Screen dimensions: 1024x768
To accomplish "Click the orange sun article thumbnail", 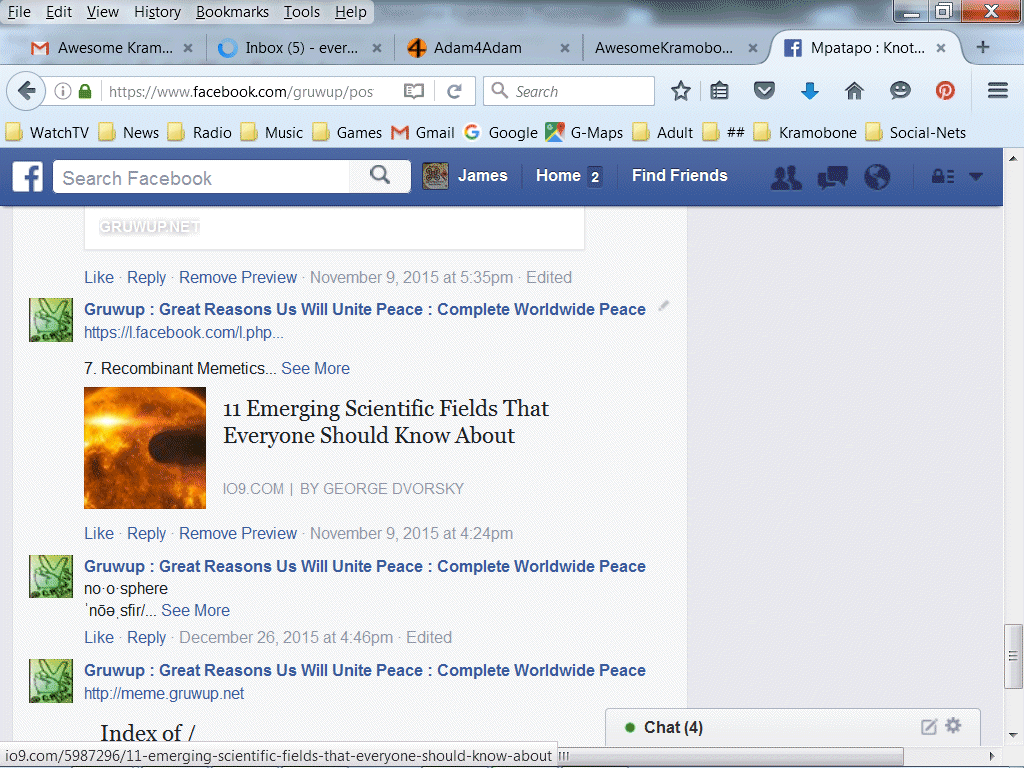I will pyautogui.click(x=145, y=448).
